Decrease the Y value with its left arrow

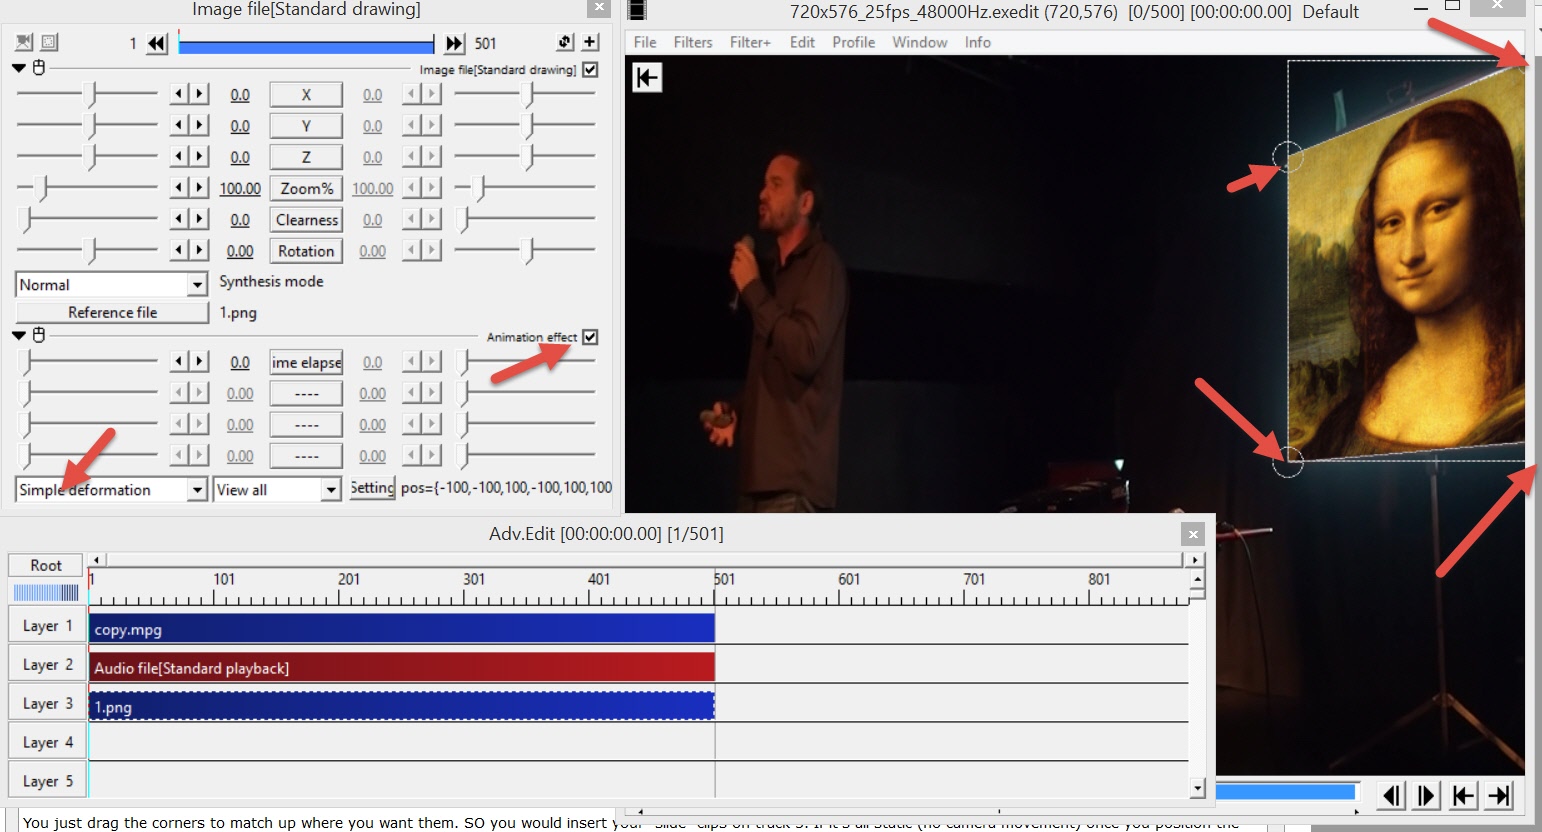[x=179, y=125]
